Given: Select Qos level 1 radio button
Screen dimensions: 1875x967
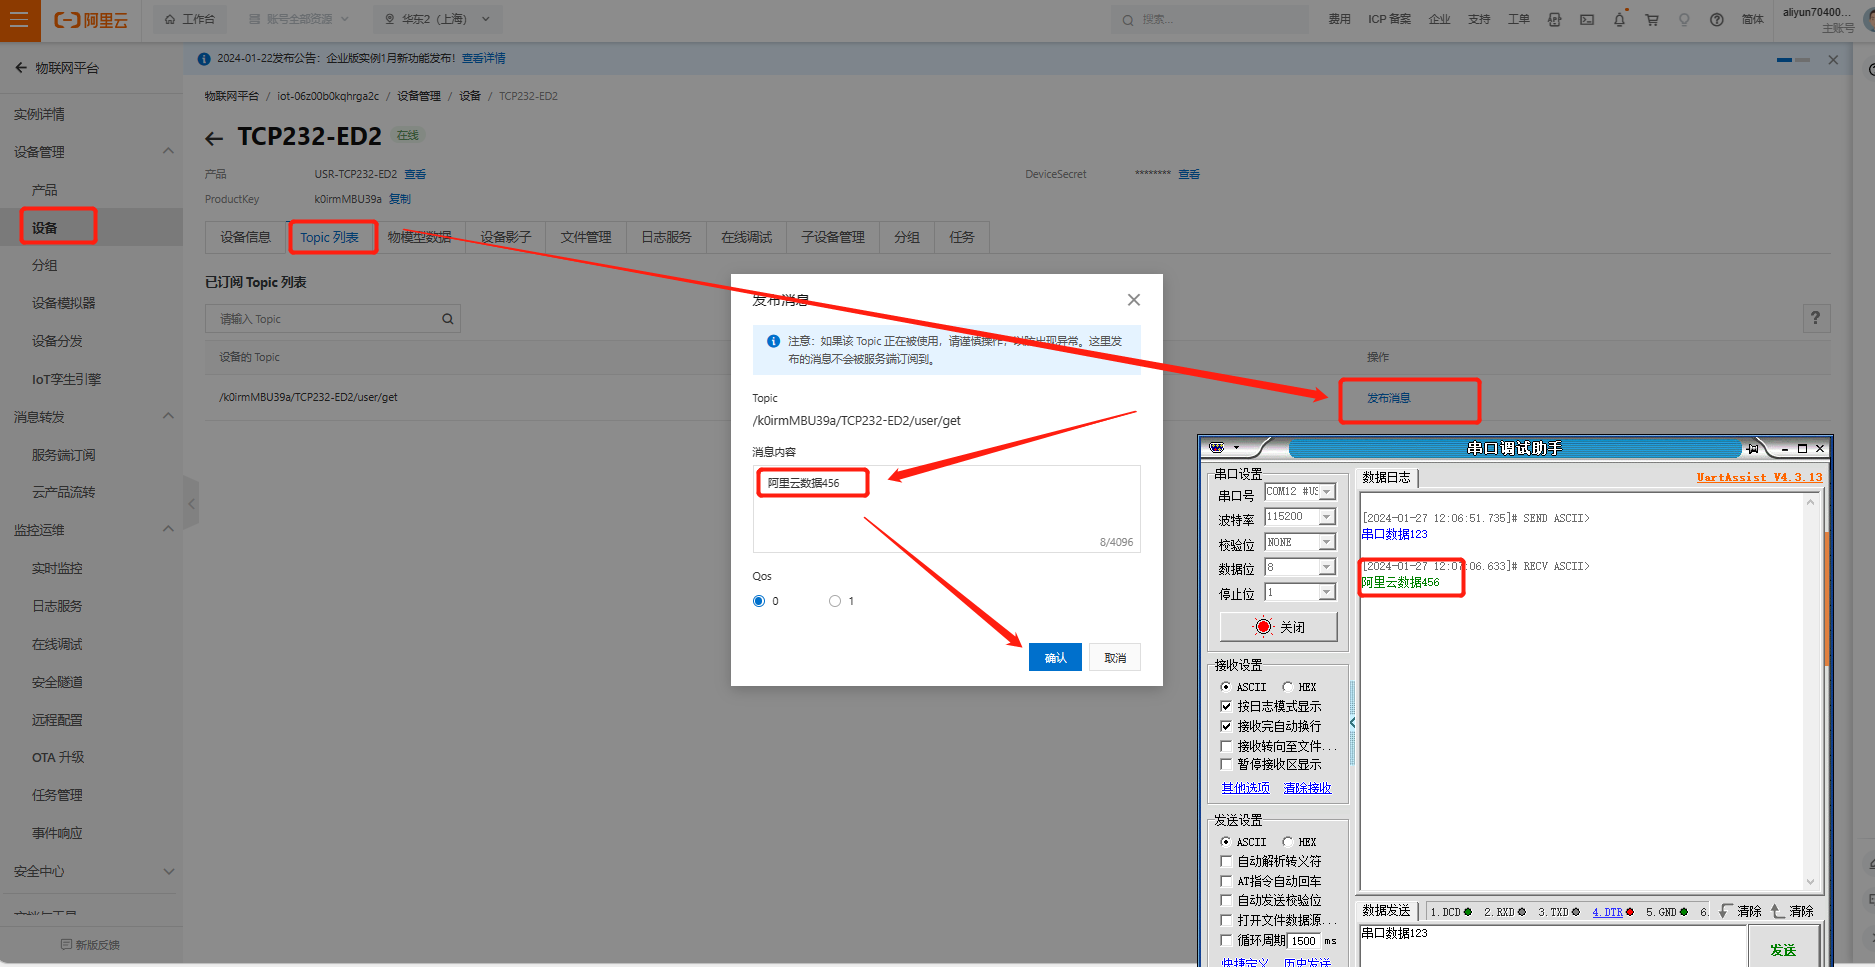Looking at the screenshot, I should [x=835, y=601].
